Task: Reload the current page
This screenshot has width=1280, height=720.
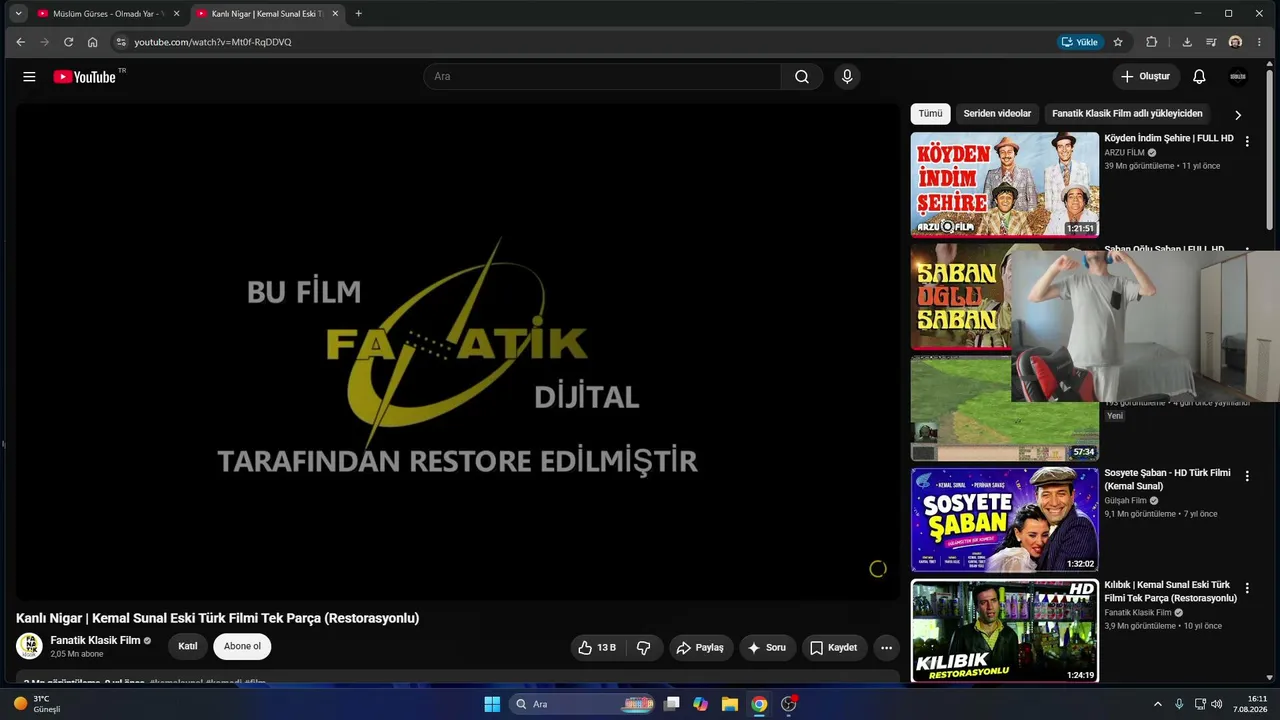Action: [68, 42]
